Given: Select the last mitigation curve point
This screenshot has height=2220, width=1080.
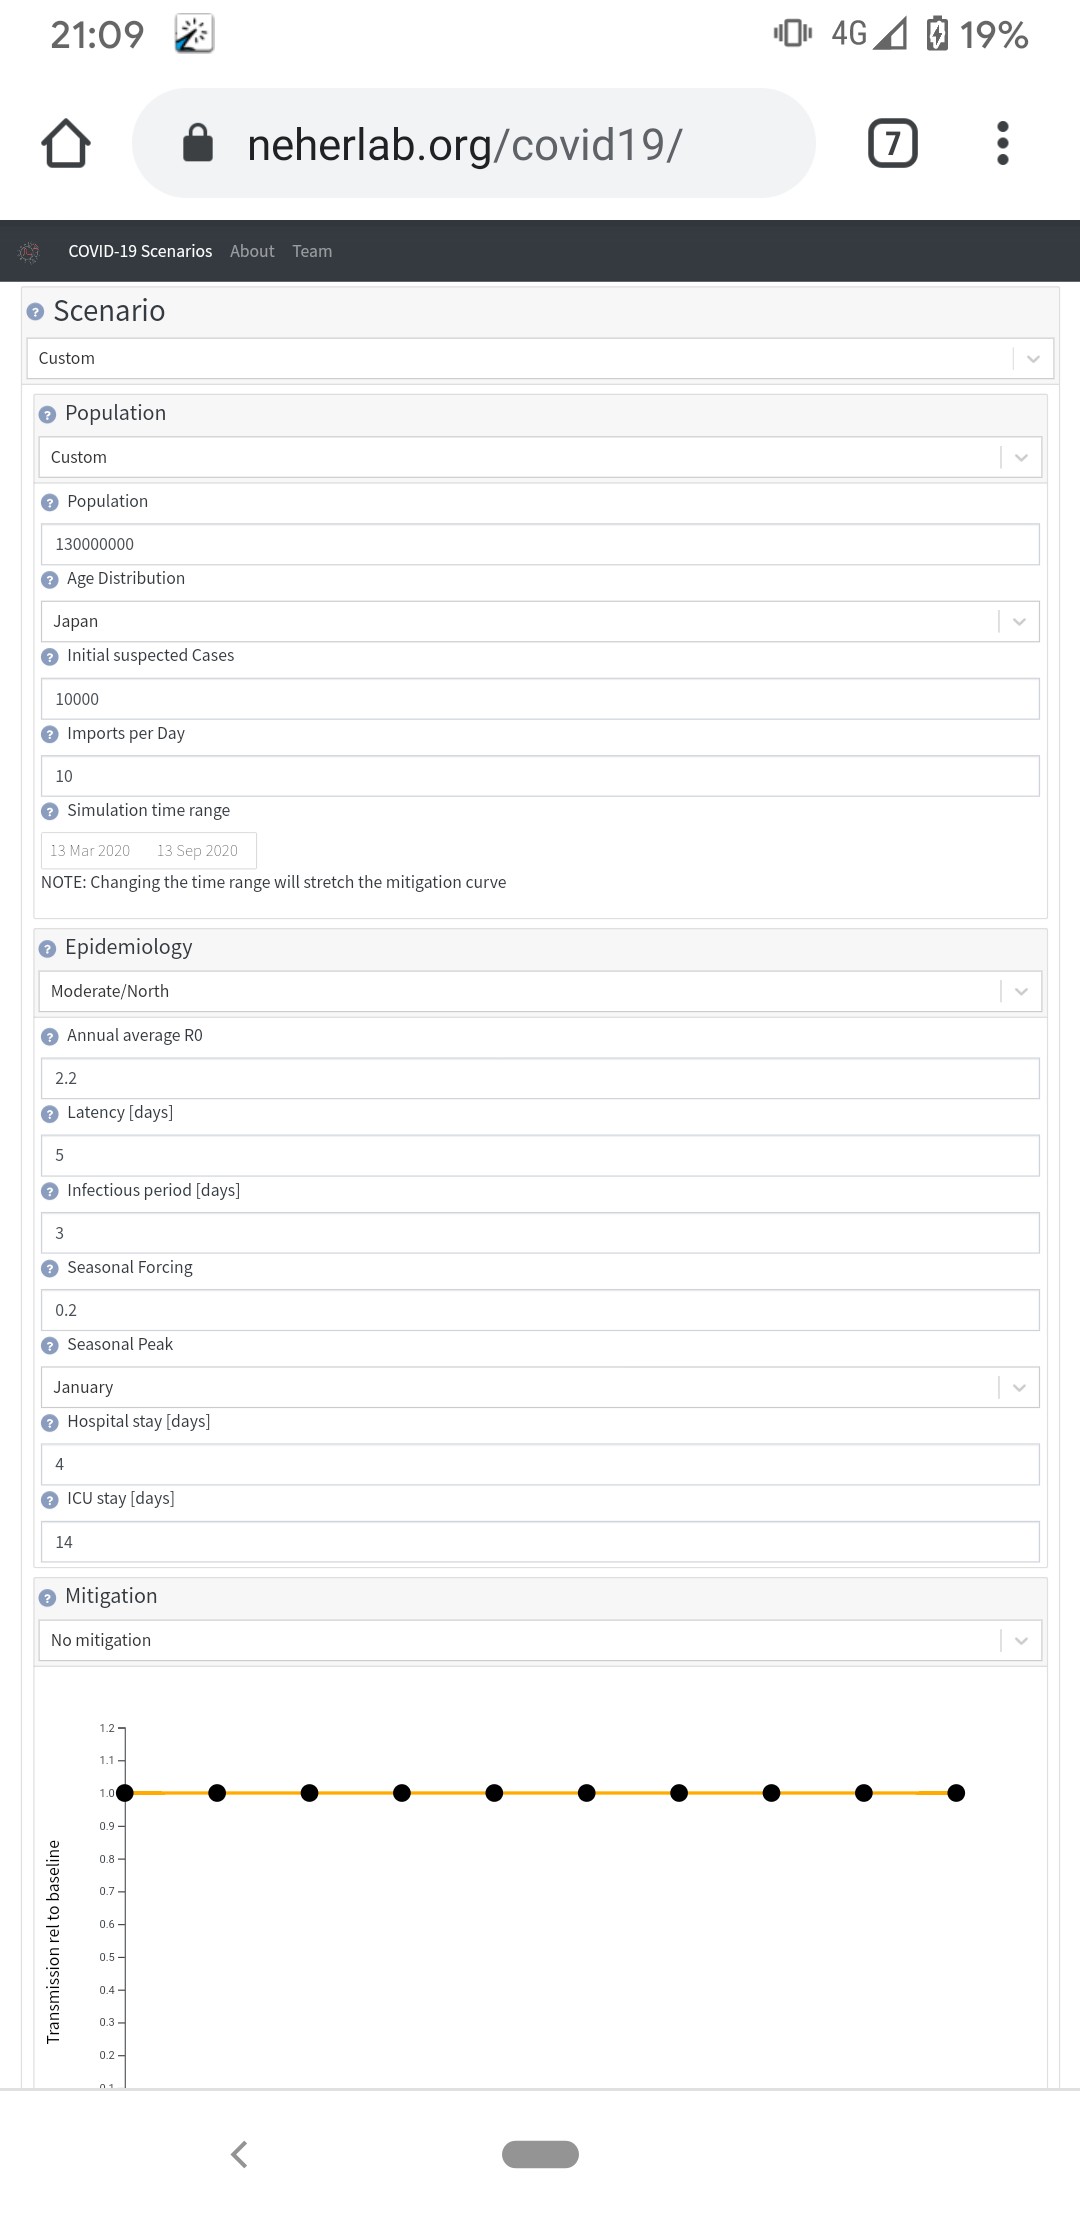Looking at the screenshot, I should tap(956, 1793).
